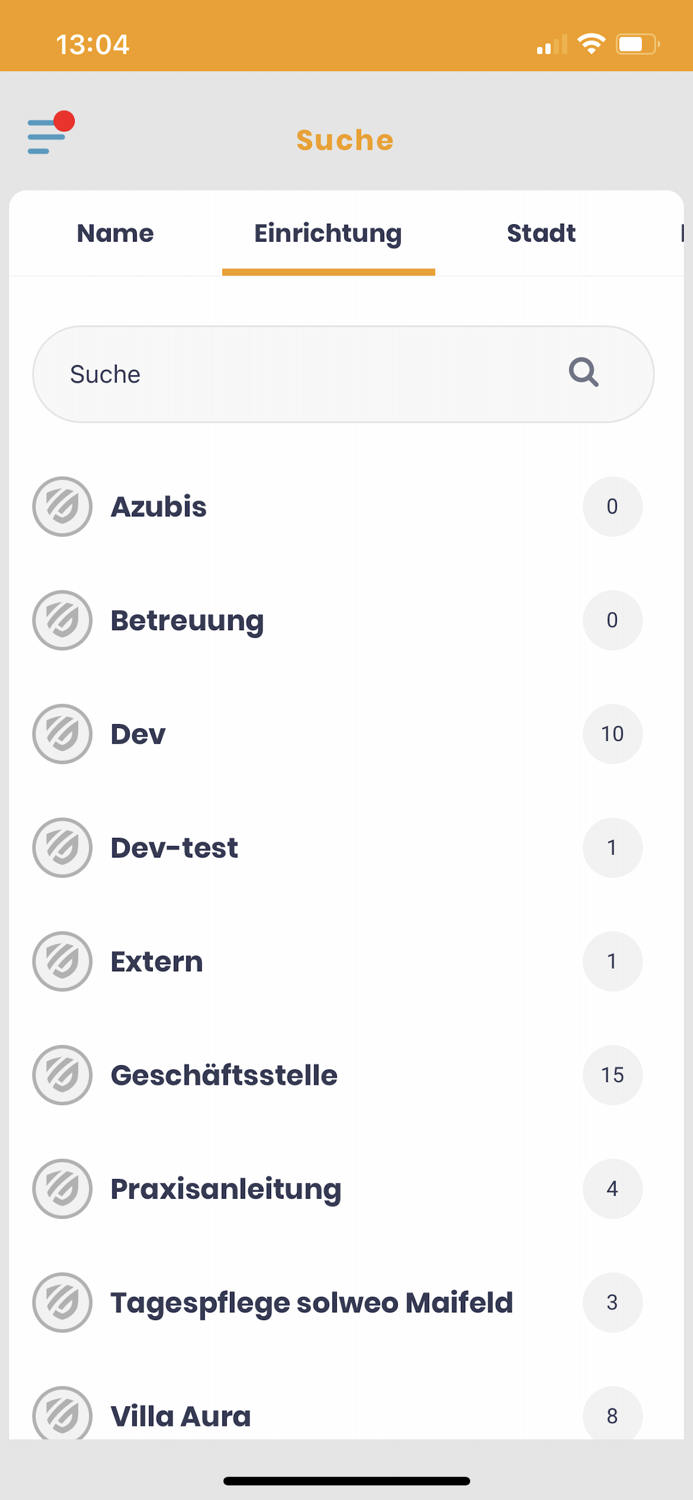Viewport: 693px width, 1500px height.
Task: Tap the Tagespflege solweo Maifeld shield icon
Action: click(x=62, y=1302)
